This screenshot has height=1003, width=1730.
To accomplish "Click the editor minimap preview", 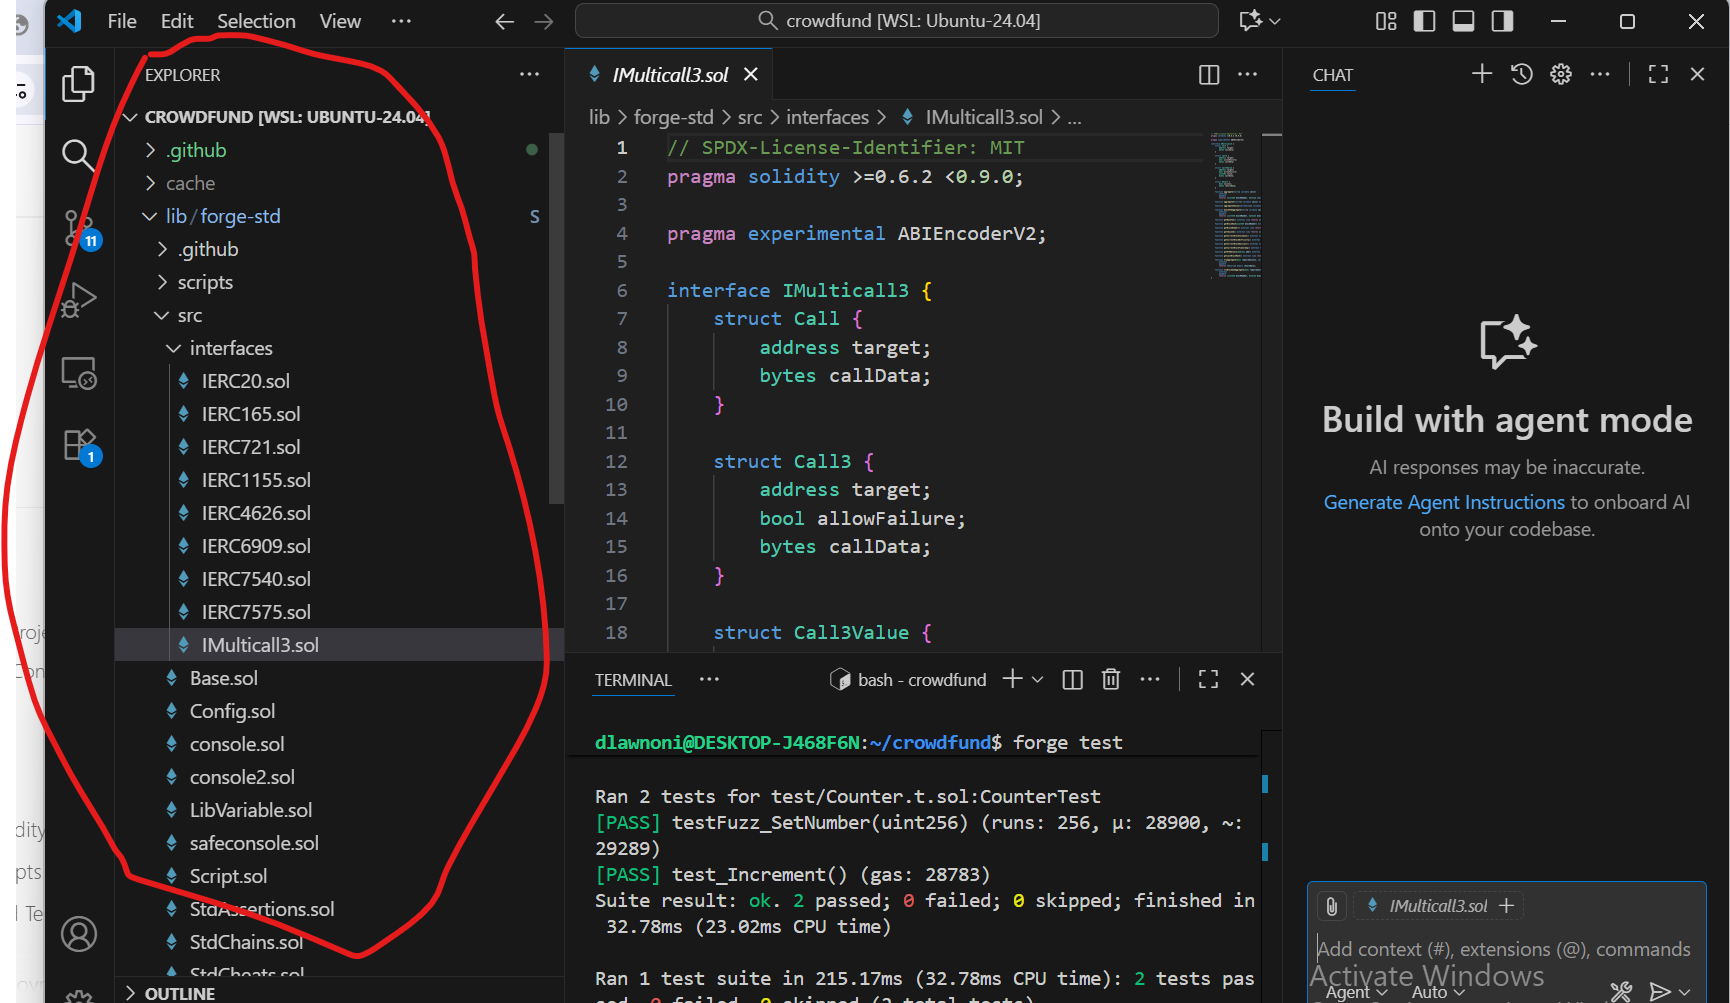I will tap(1234, 205).
